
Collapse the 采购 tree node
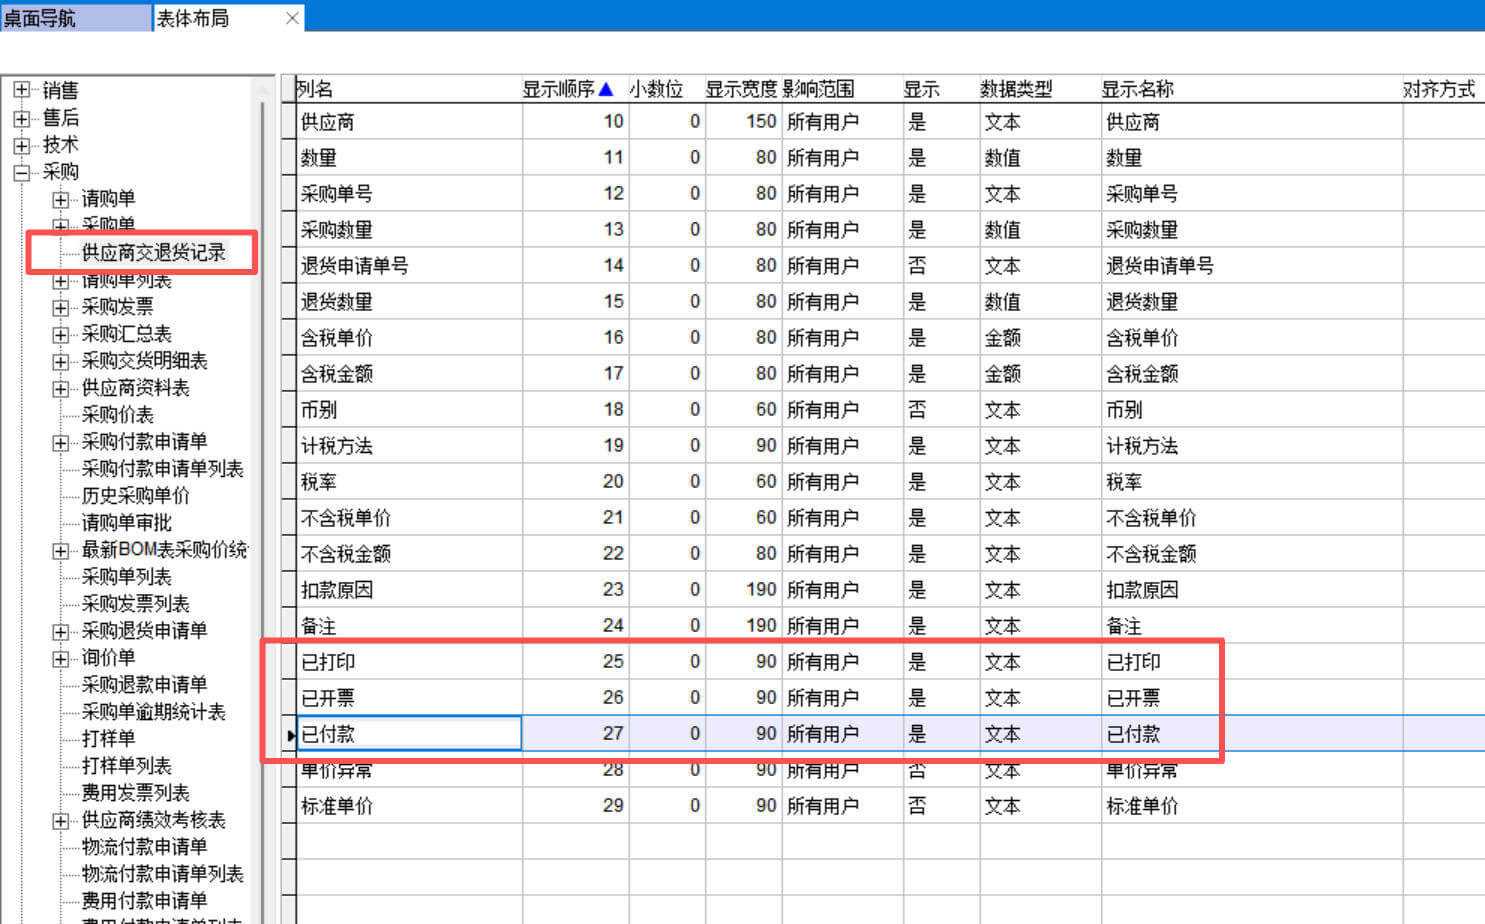pyautogui.click(x=21, y=172)
